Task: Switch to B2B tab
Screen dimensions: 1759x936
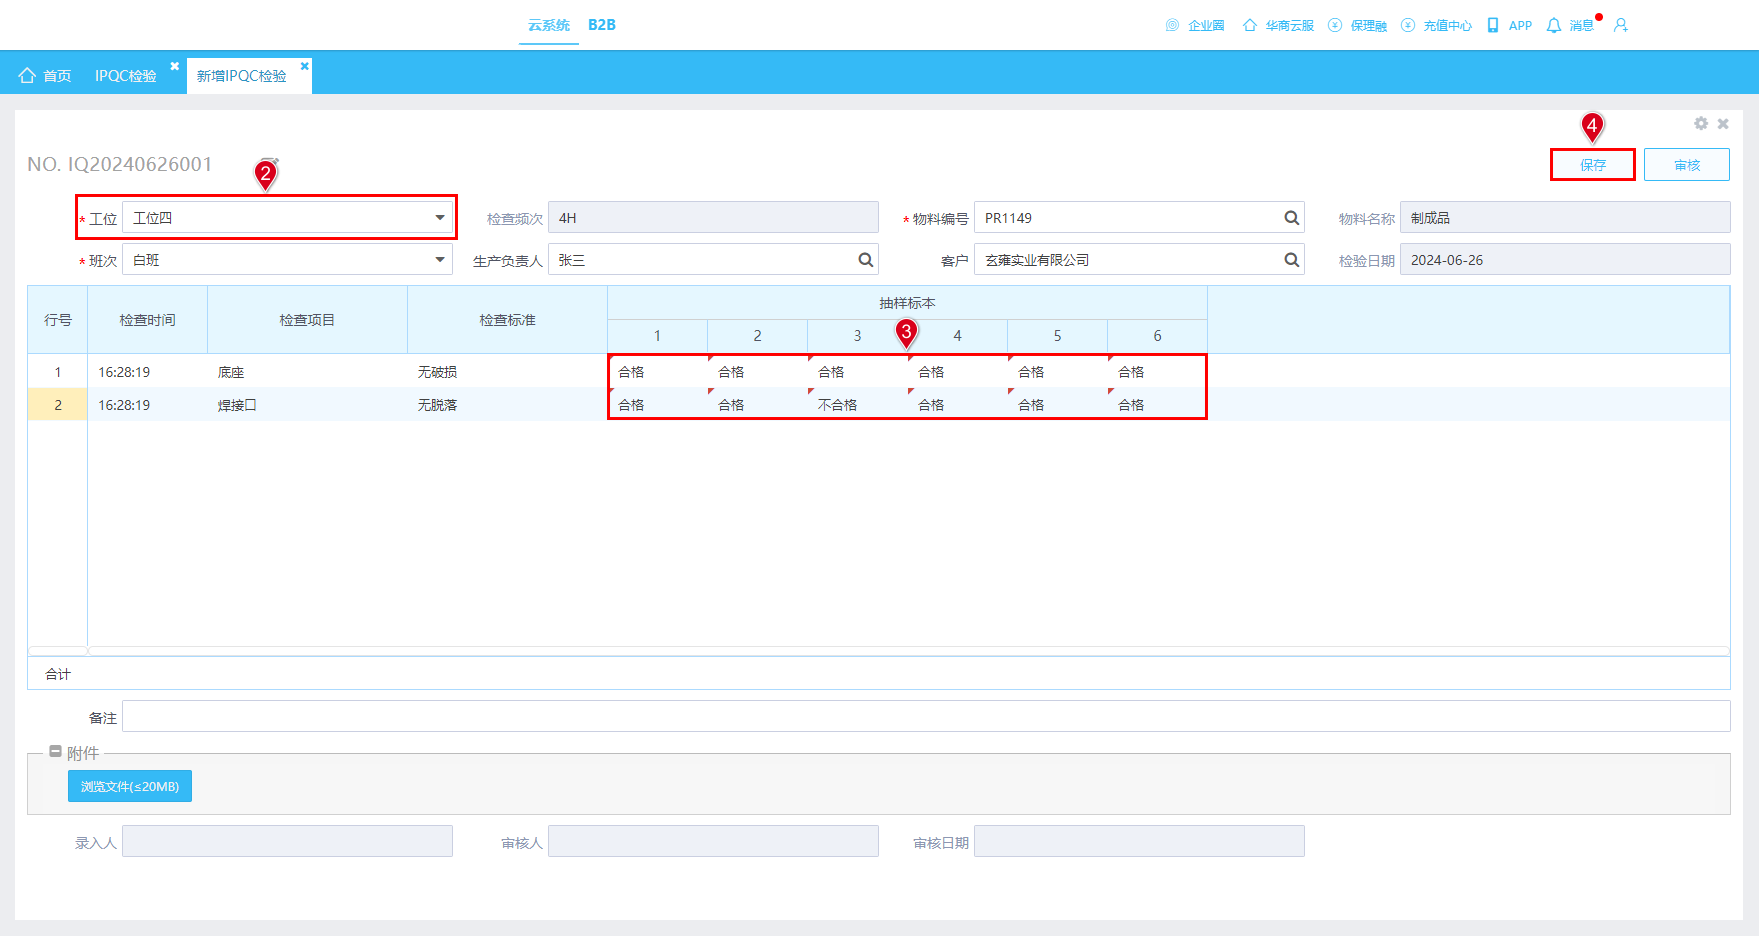Action: pyautogui.click(x=602, y=25)
